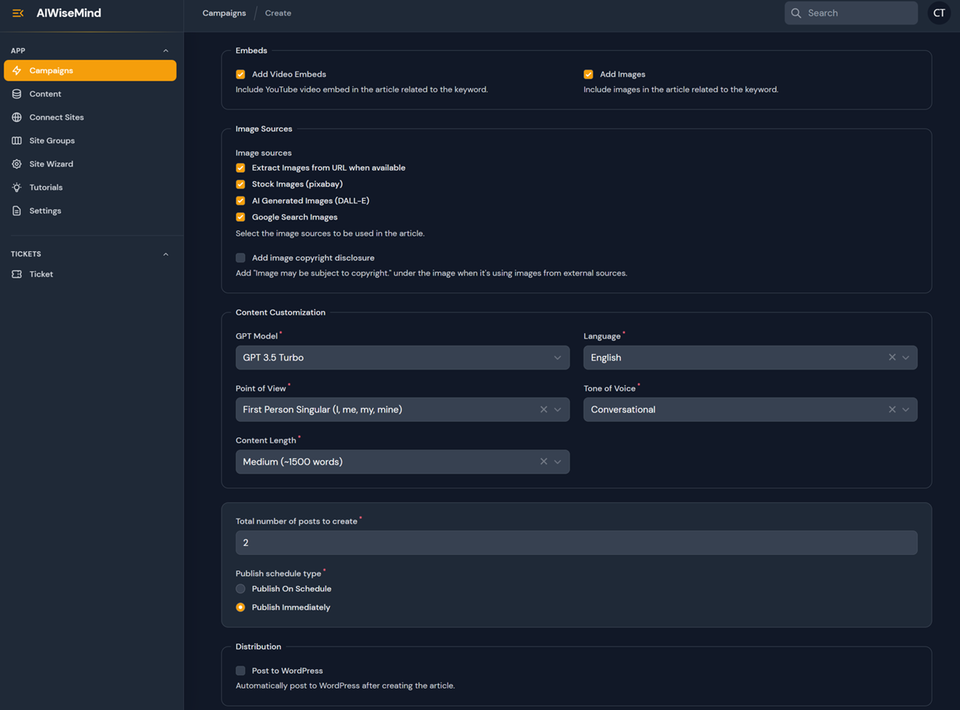
Task: Open the Language dropdown arrow
Action: 906,357
